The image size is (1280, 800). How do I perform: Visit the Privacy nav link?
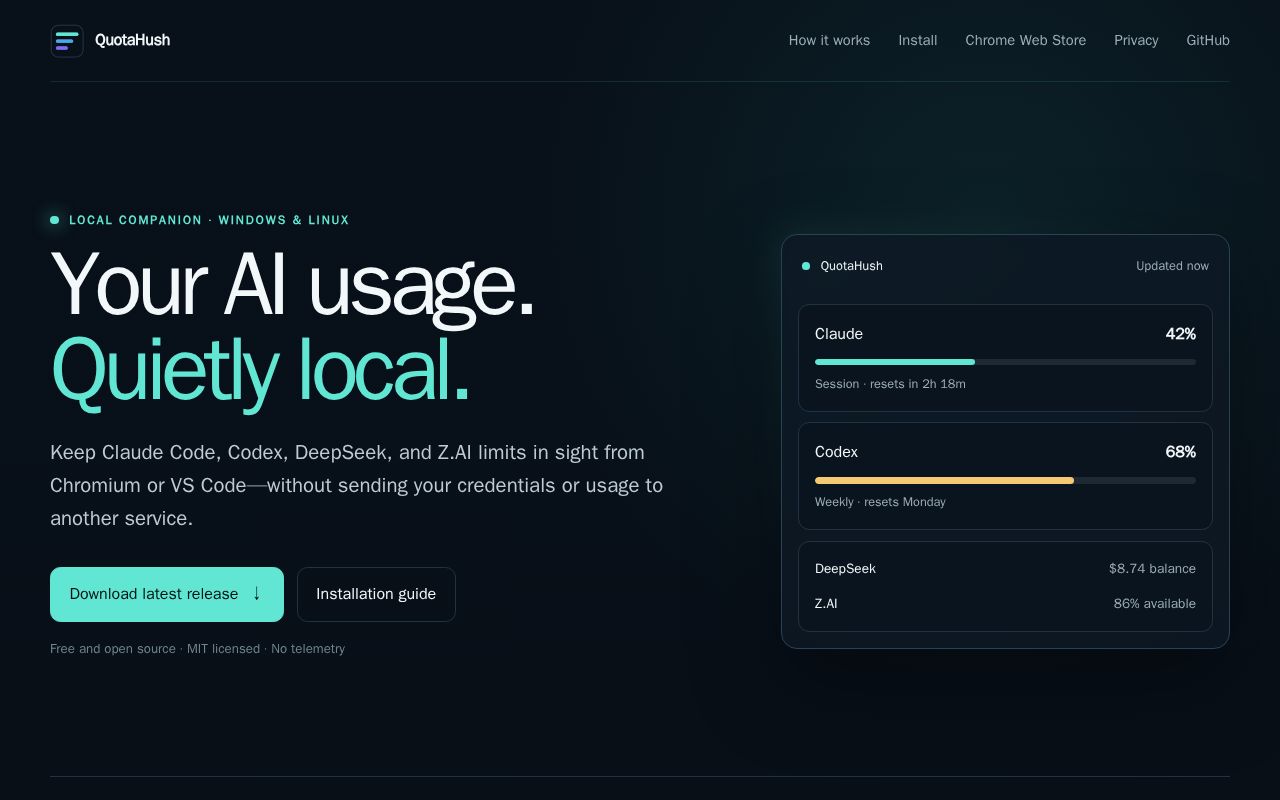point(1136,40)
